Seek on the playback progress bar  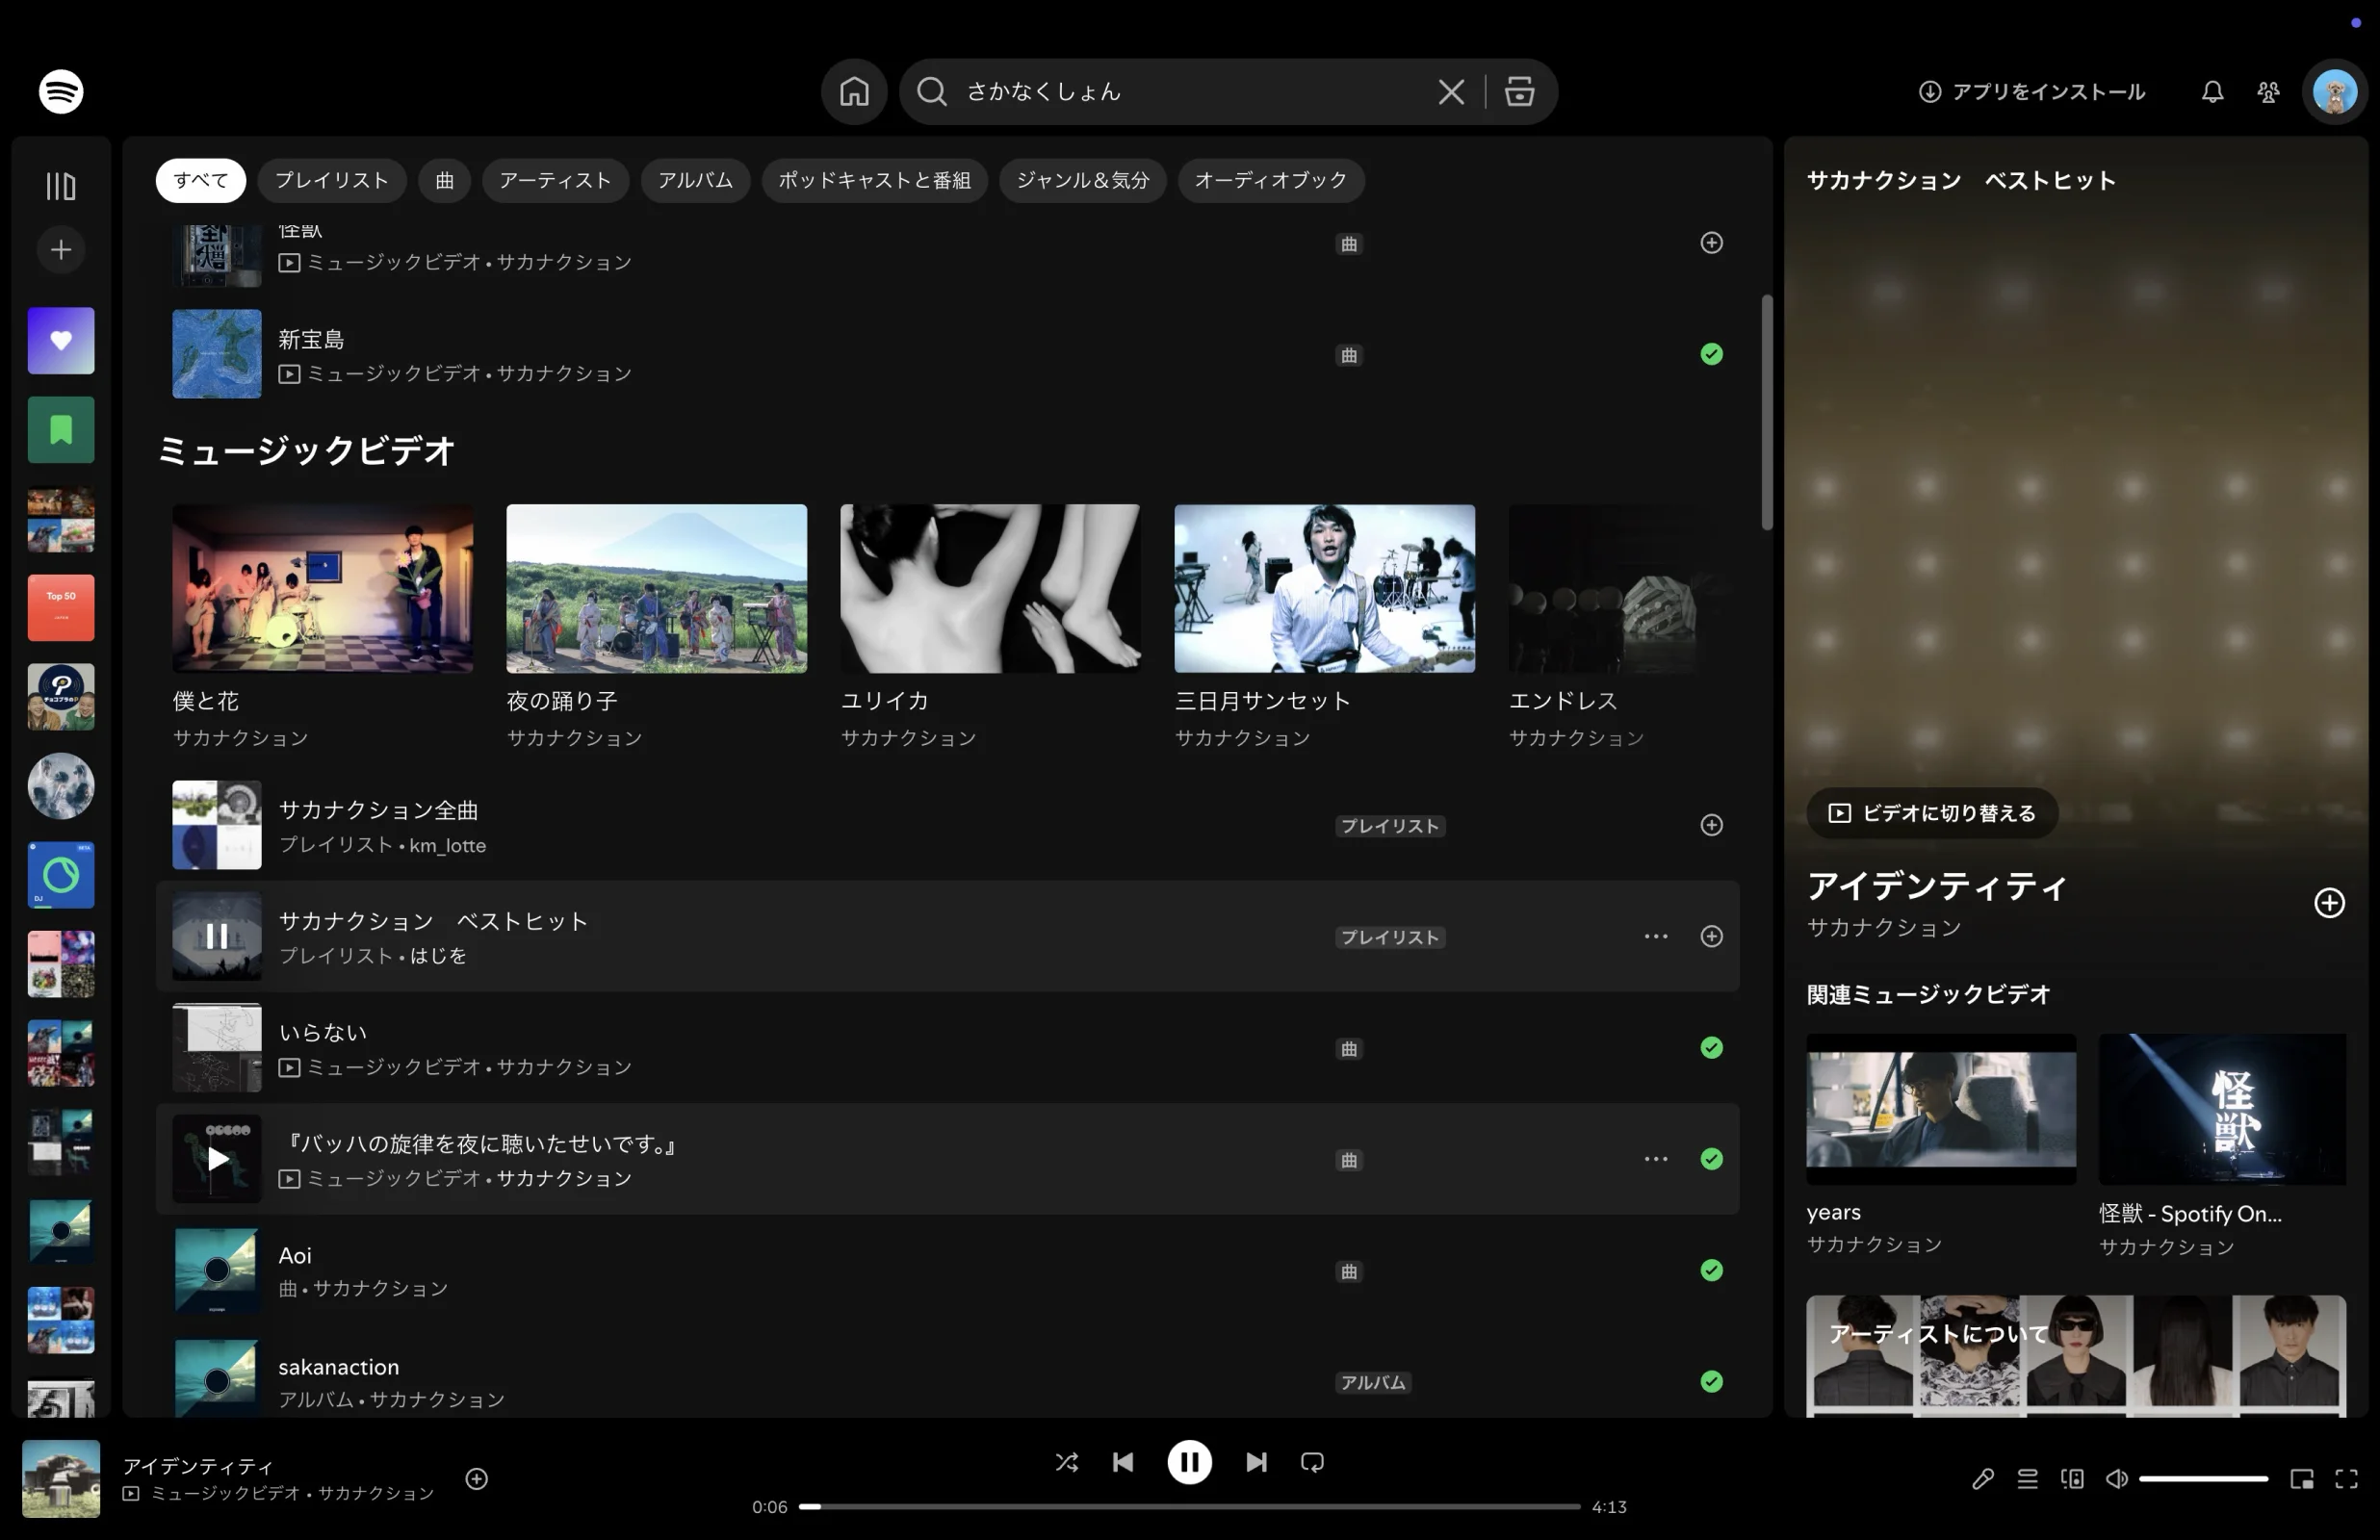(1189, 1506)
